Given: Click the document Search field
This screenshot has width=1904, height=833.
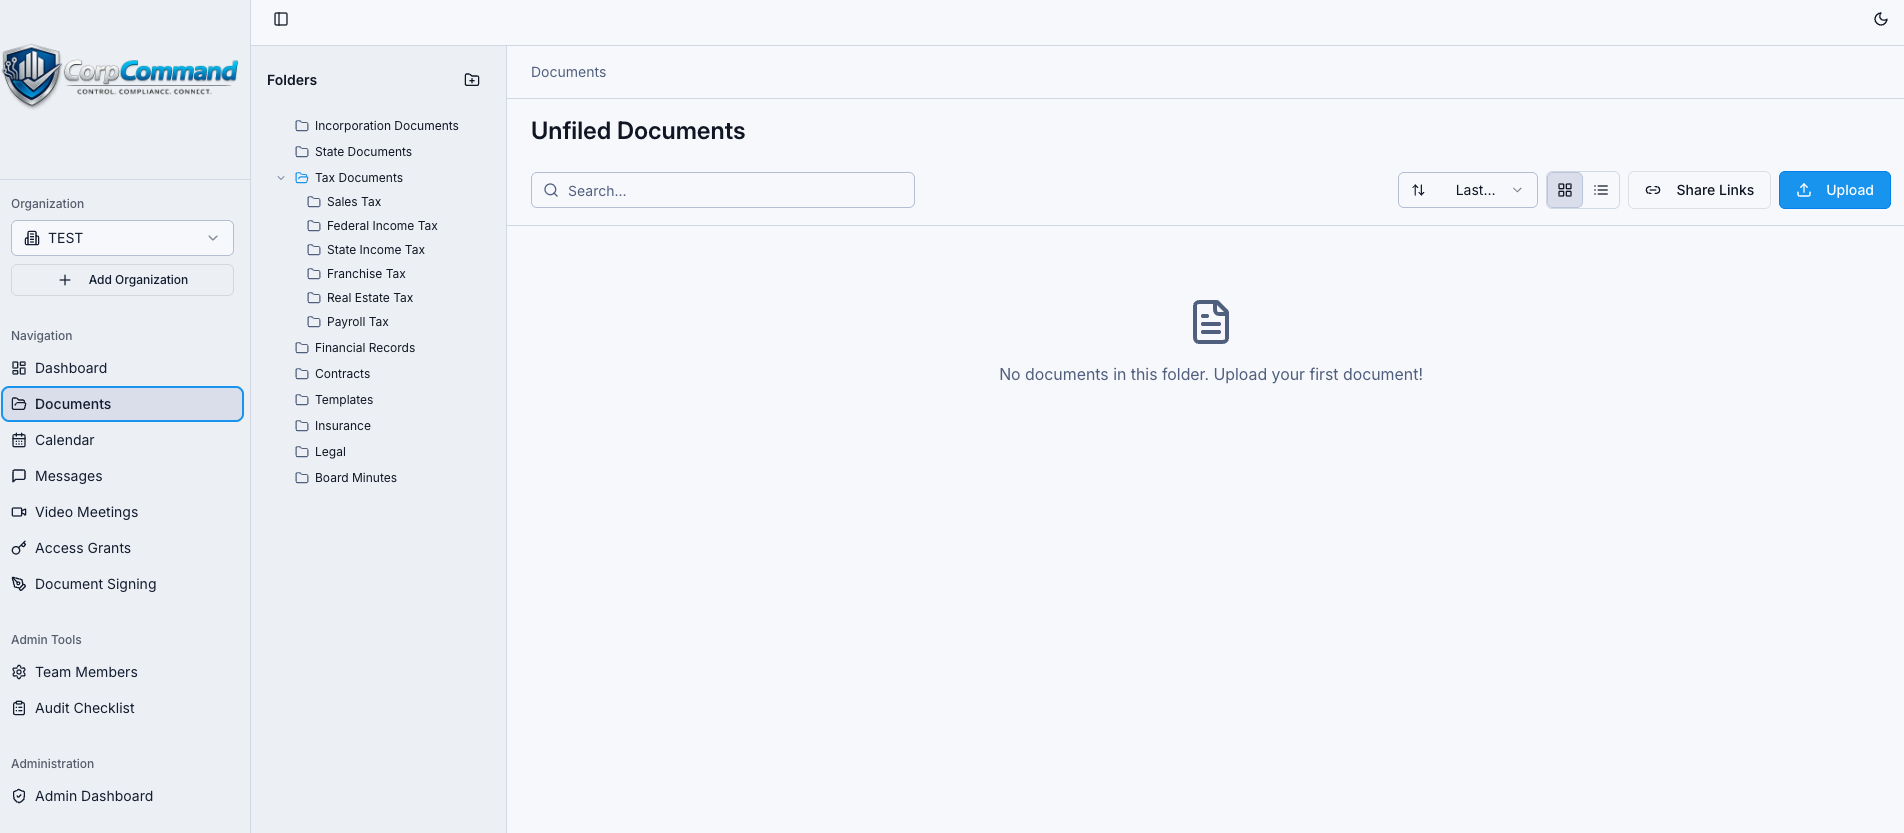Looking at the screenshot, I should 723,190.
